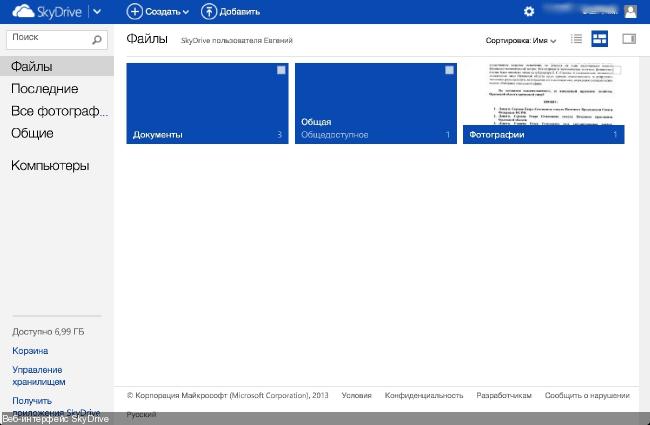Check the Общая folder checkbox
Viewport: 650px width, 425px height.
[449, 70]
